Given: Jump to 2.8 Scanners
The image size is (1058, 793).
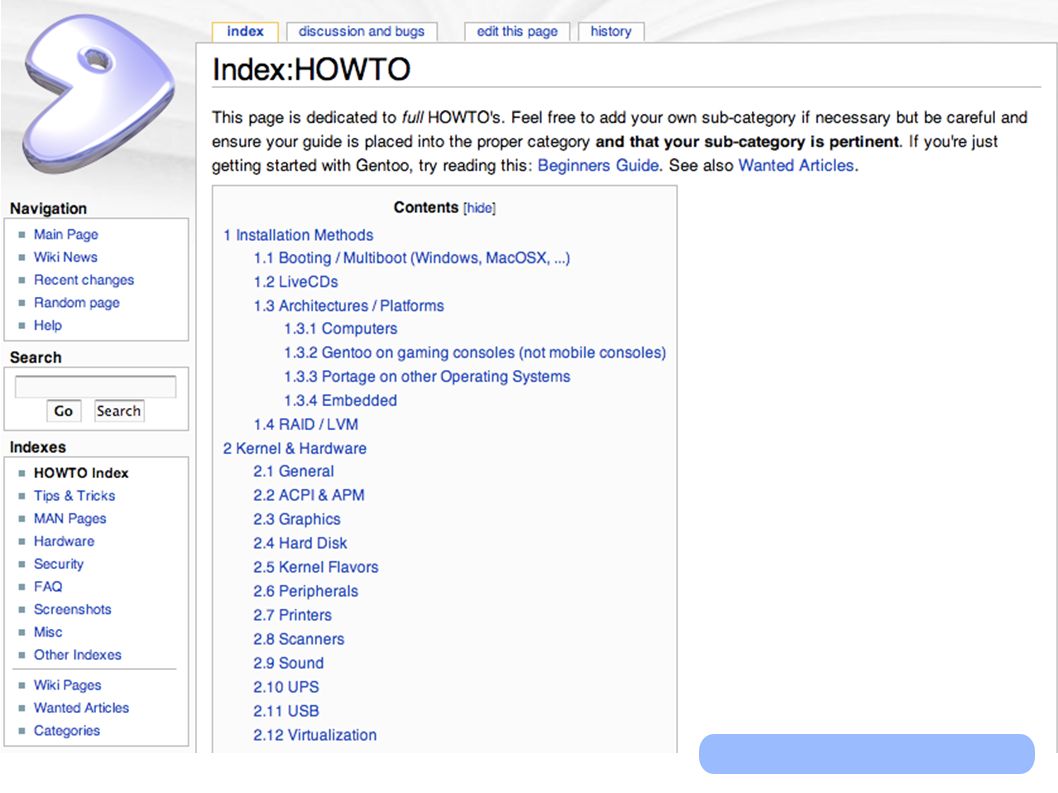Looking at the screenshot, I should [x=299, y=639].
